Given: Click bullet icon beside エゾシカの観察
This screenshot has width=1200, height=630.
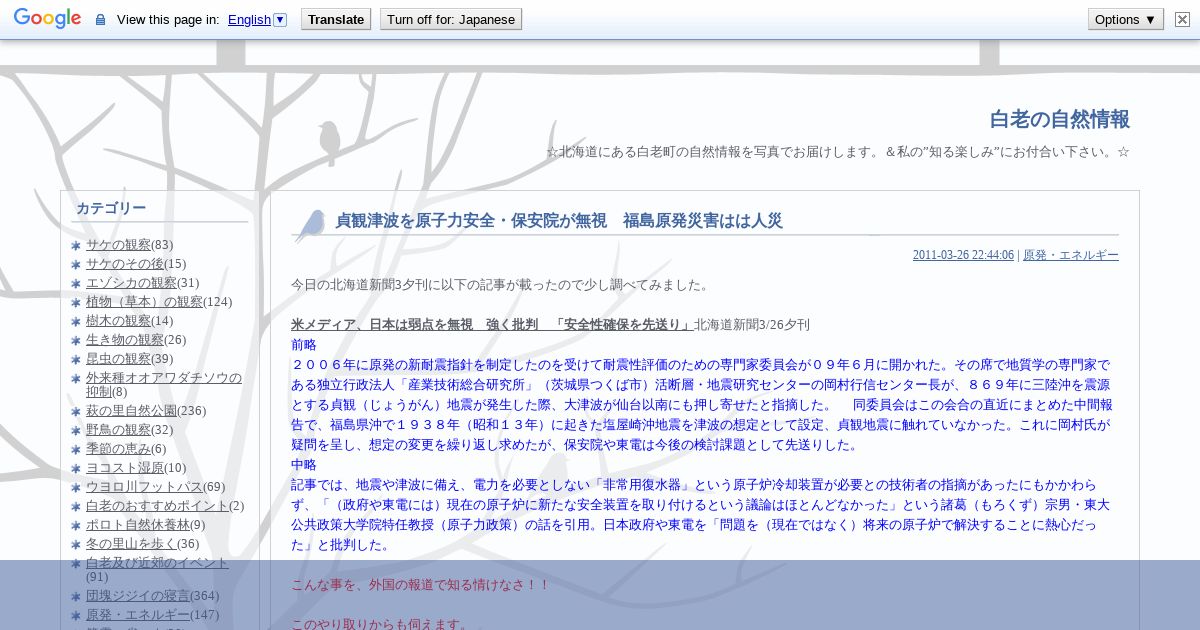Looking at the screenshot, I should pos(77,284).
